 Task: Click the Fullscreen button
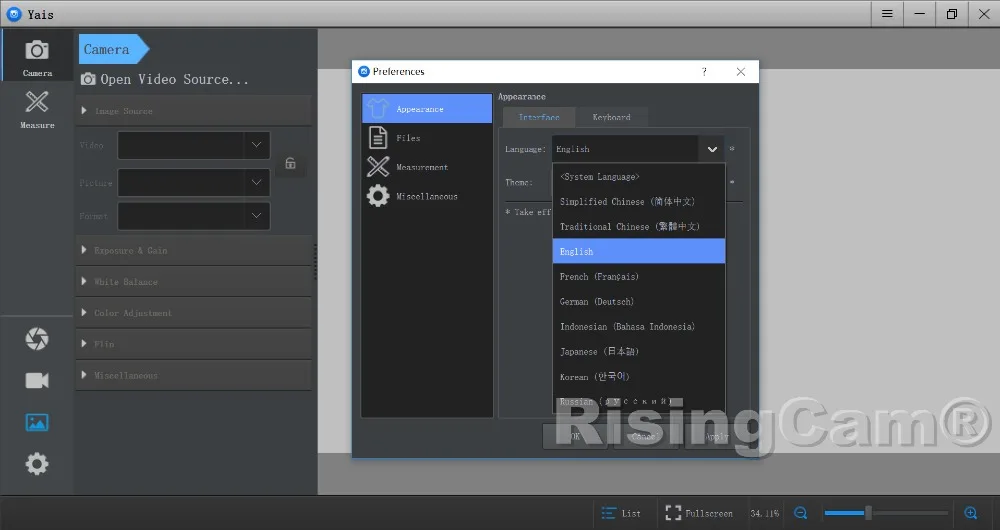699,513
